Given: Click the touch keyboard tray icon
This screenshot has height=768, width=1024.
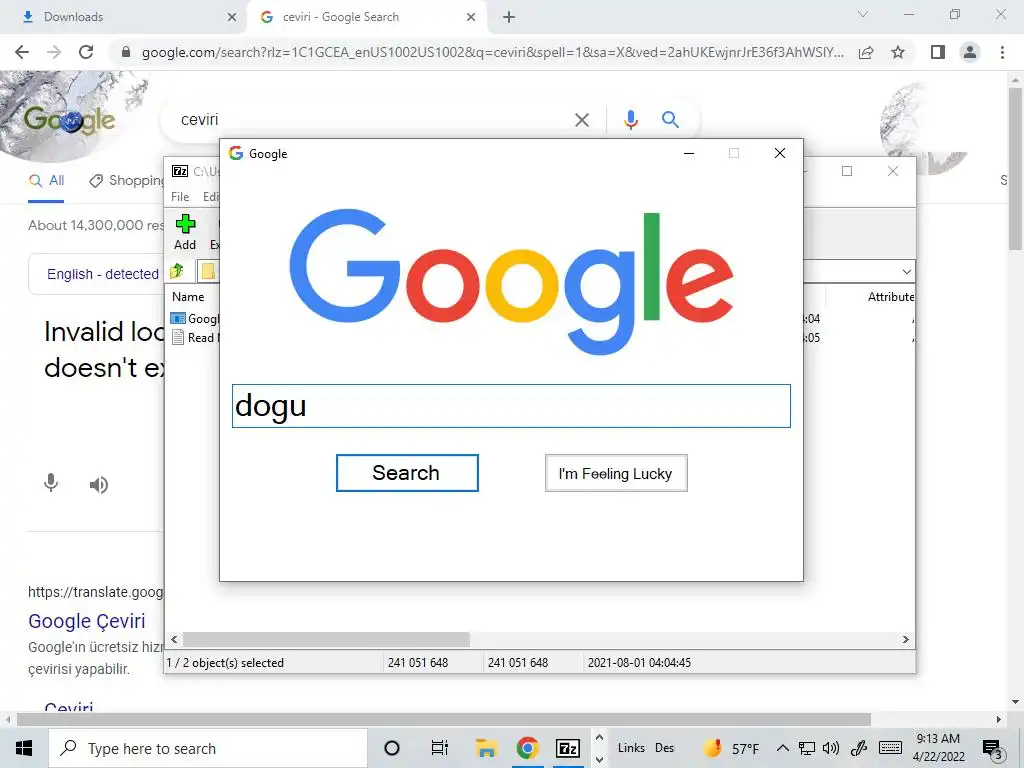Looking at the screenshot, I should click(890, 748).
